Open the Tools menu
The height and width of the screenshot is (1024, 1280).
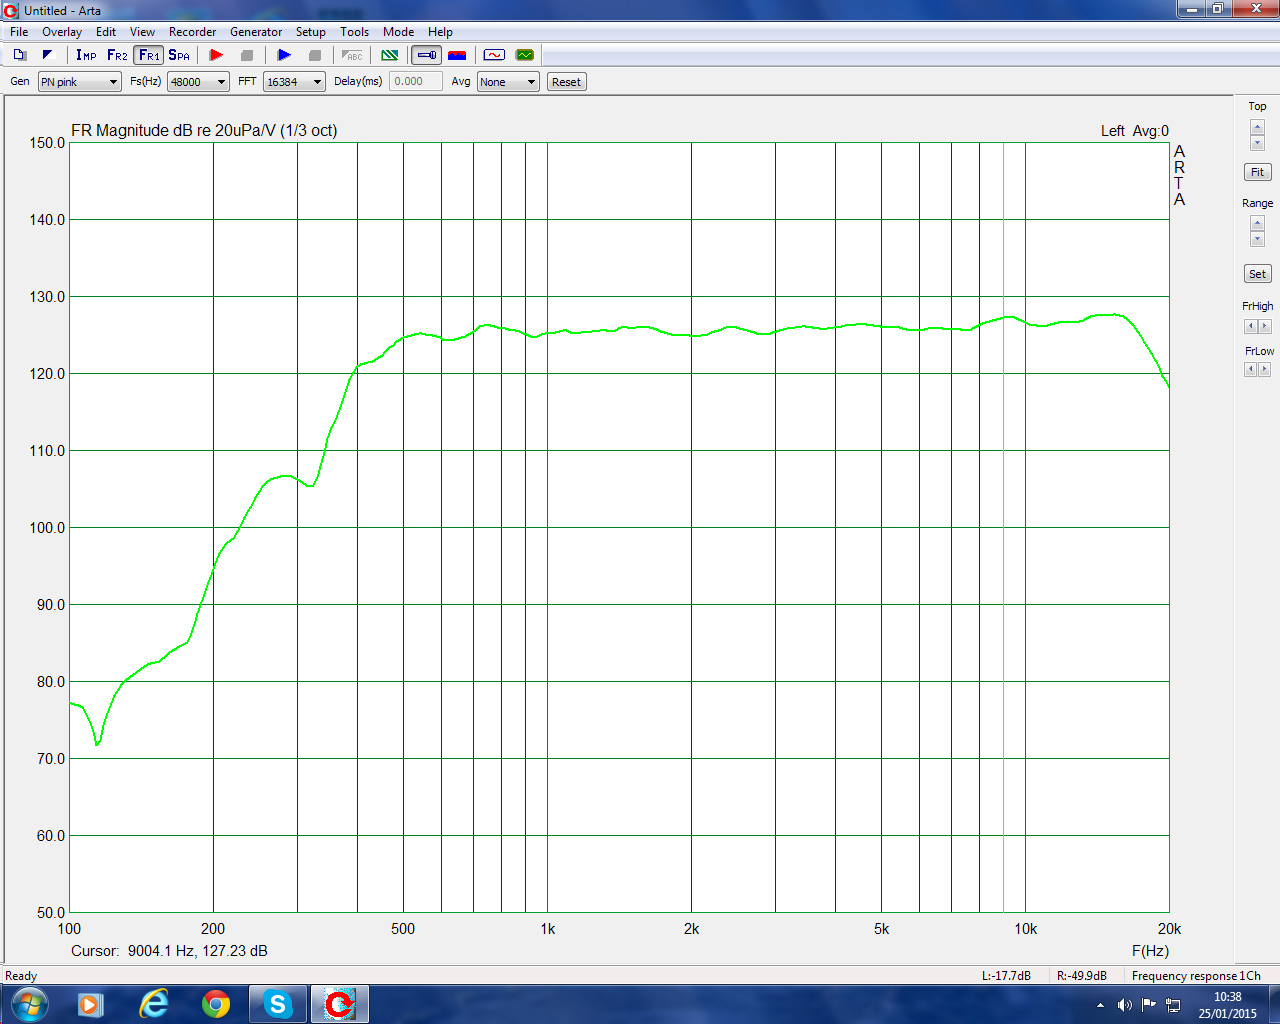click(x=354, y=32)
